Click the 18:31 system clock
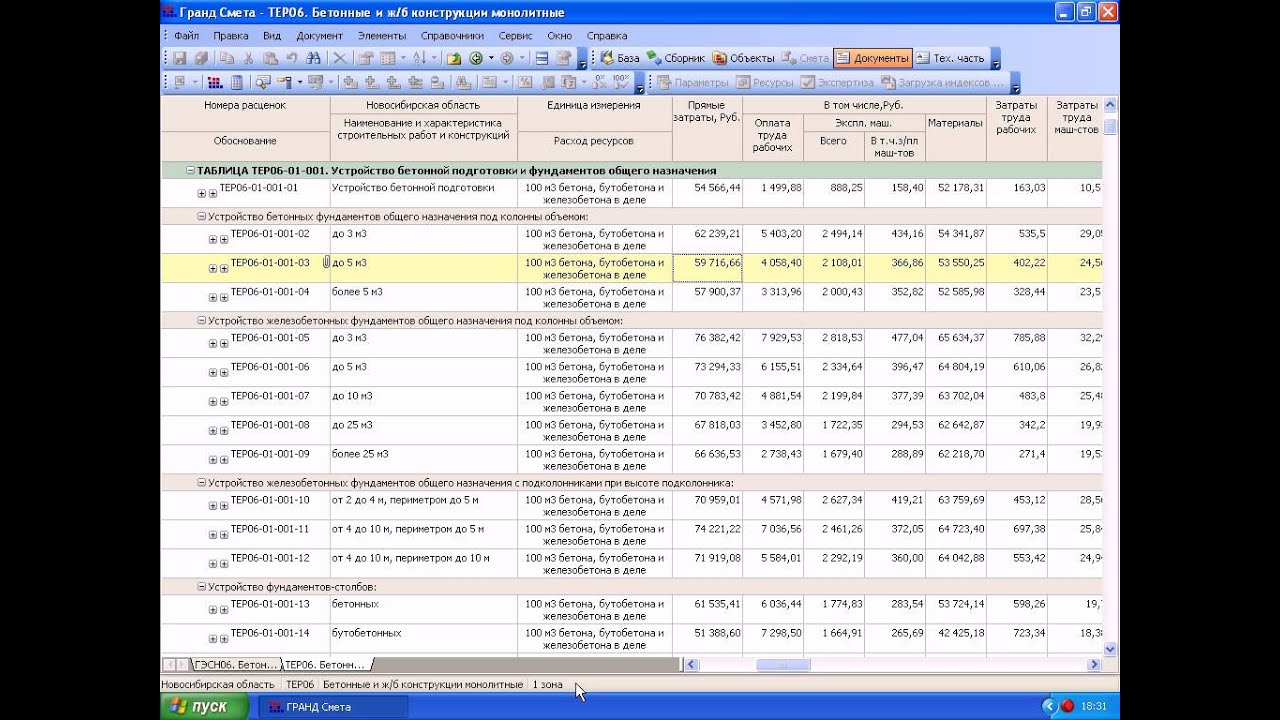 1093,706
